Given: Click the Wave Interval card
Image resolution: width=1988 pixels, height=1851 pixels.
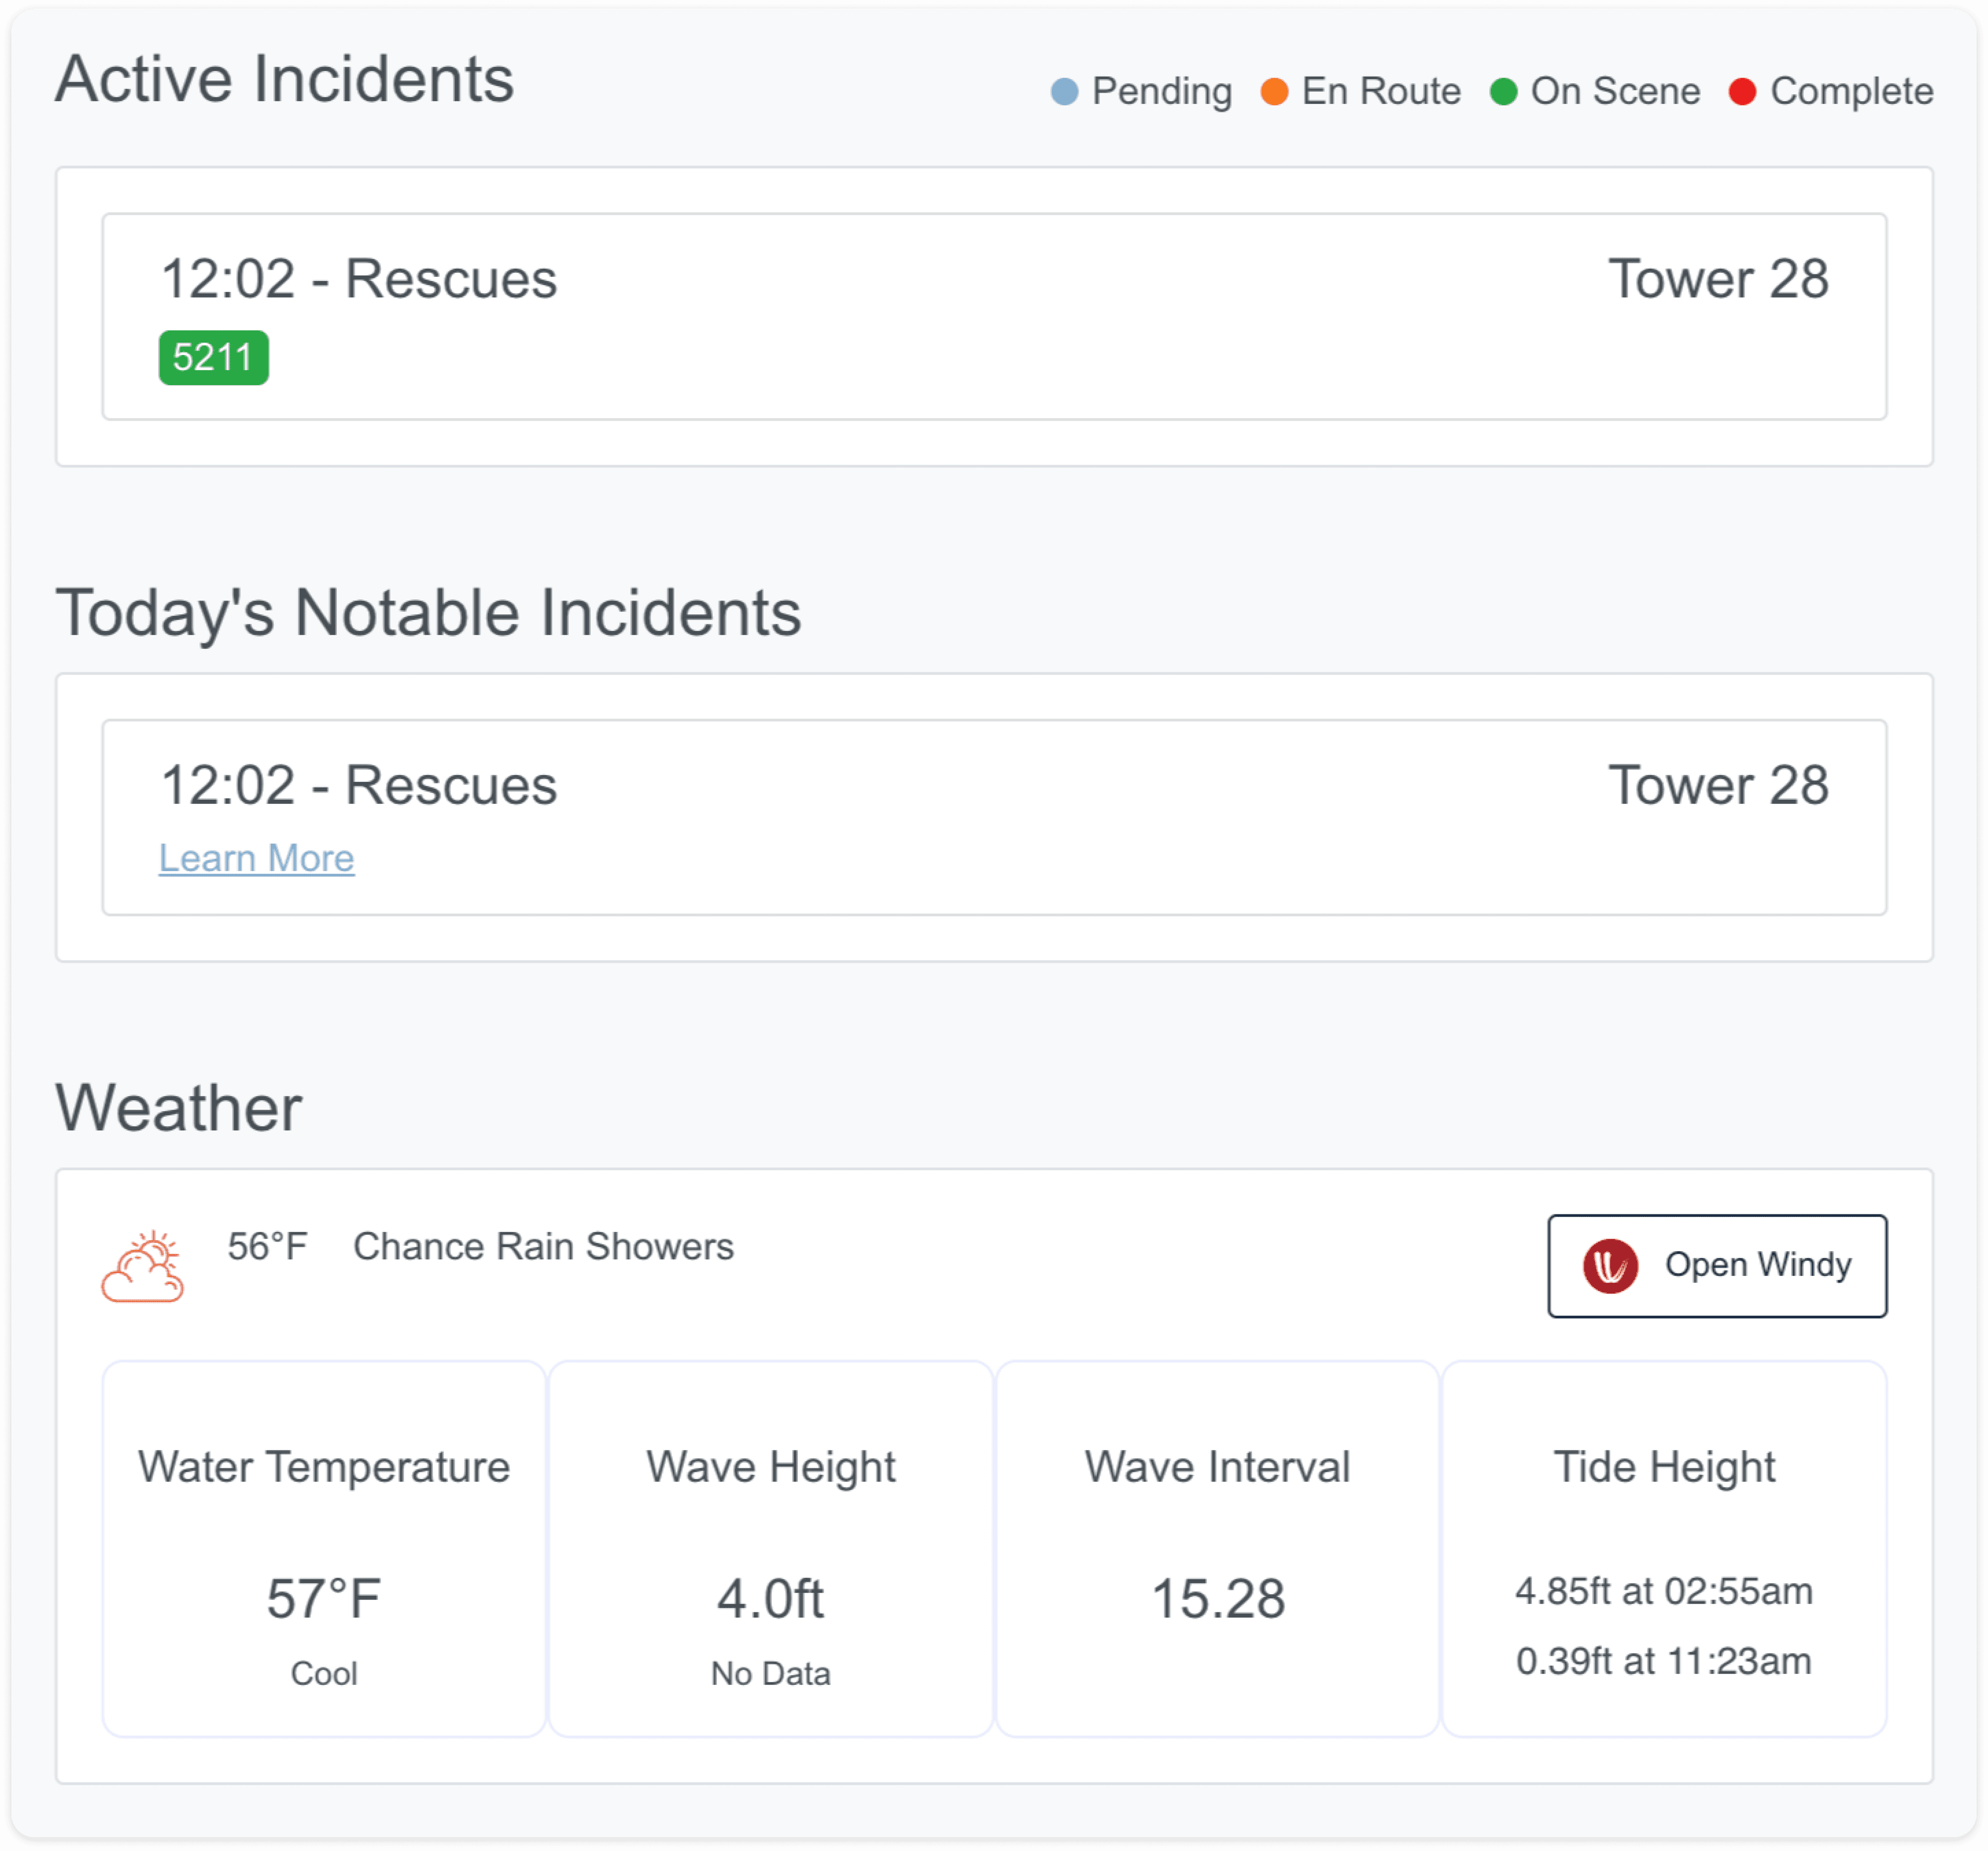Looking at the screenshot, I should 1217,1549.
